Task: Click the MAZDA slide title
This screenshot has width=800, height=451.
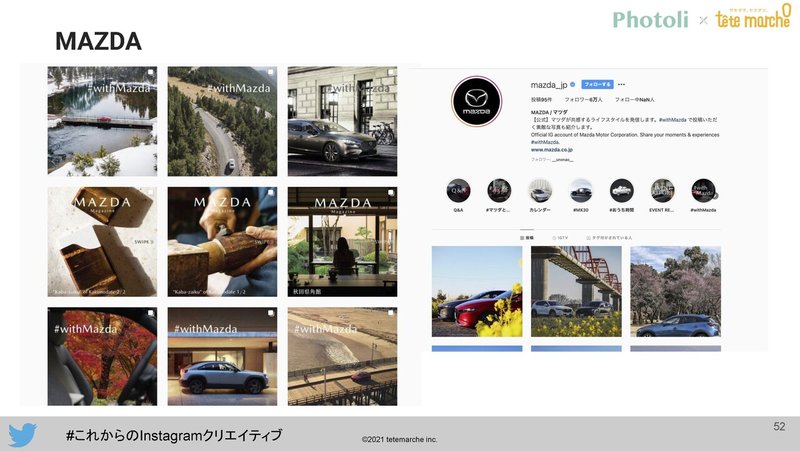Action: (x=98, y=41)
